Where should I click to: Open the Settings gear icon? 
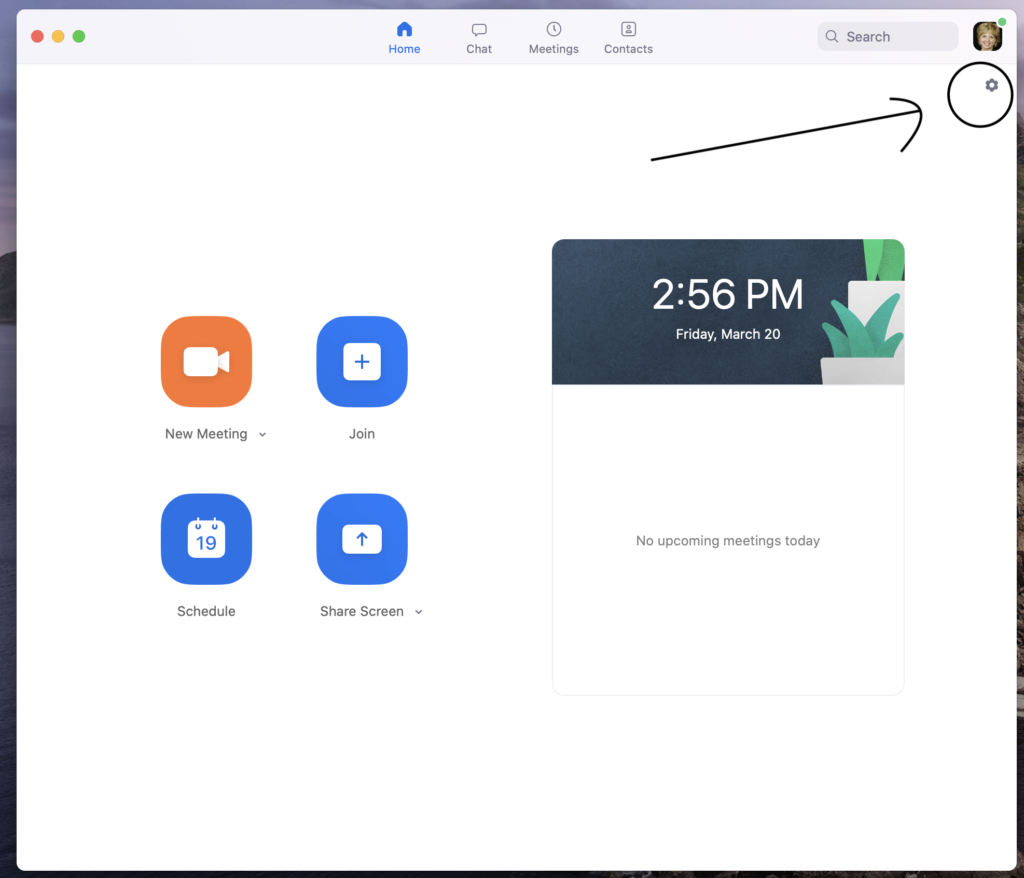[x=991, y=85]
